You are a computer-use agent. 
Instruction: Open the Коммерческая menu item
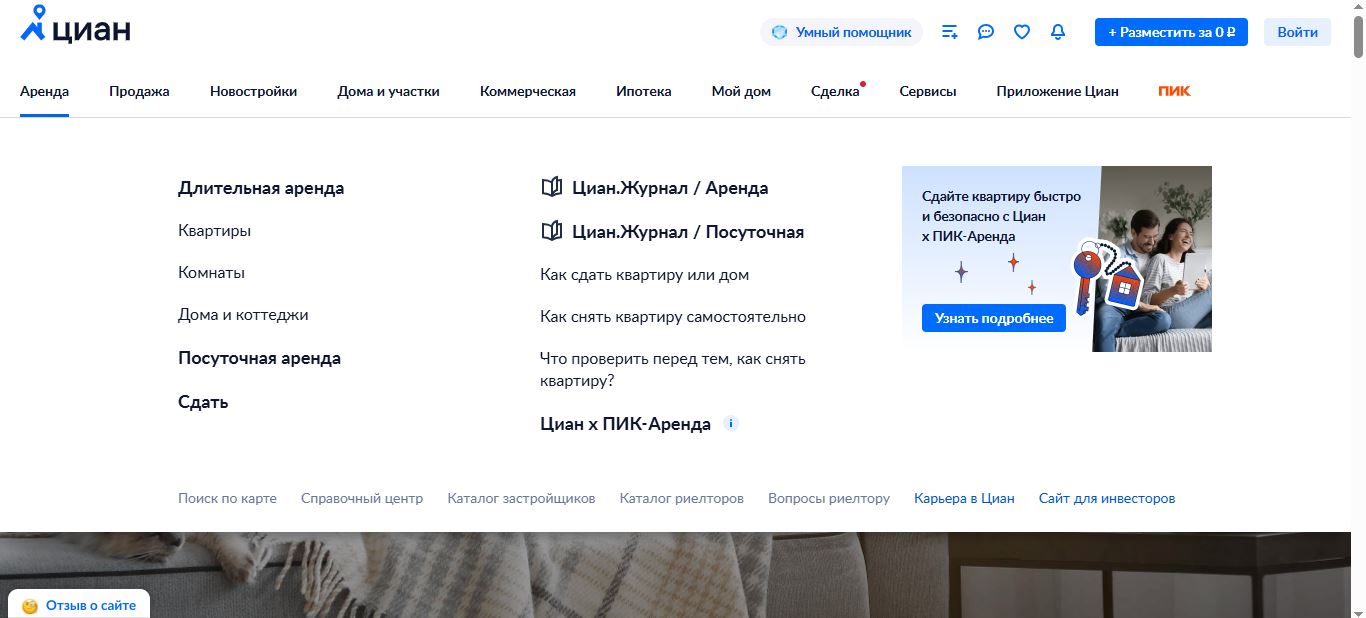(x=528, y=91)
